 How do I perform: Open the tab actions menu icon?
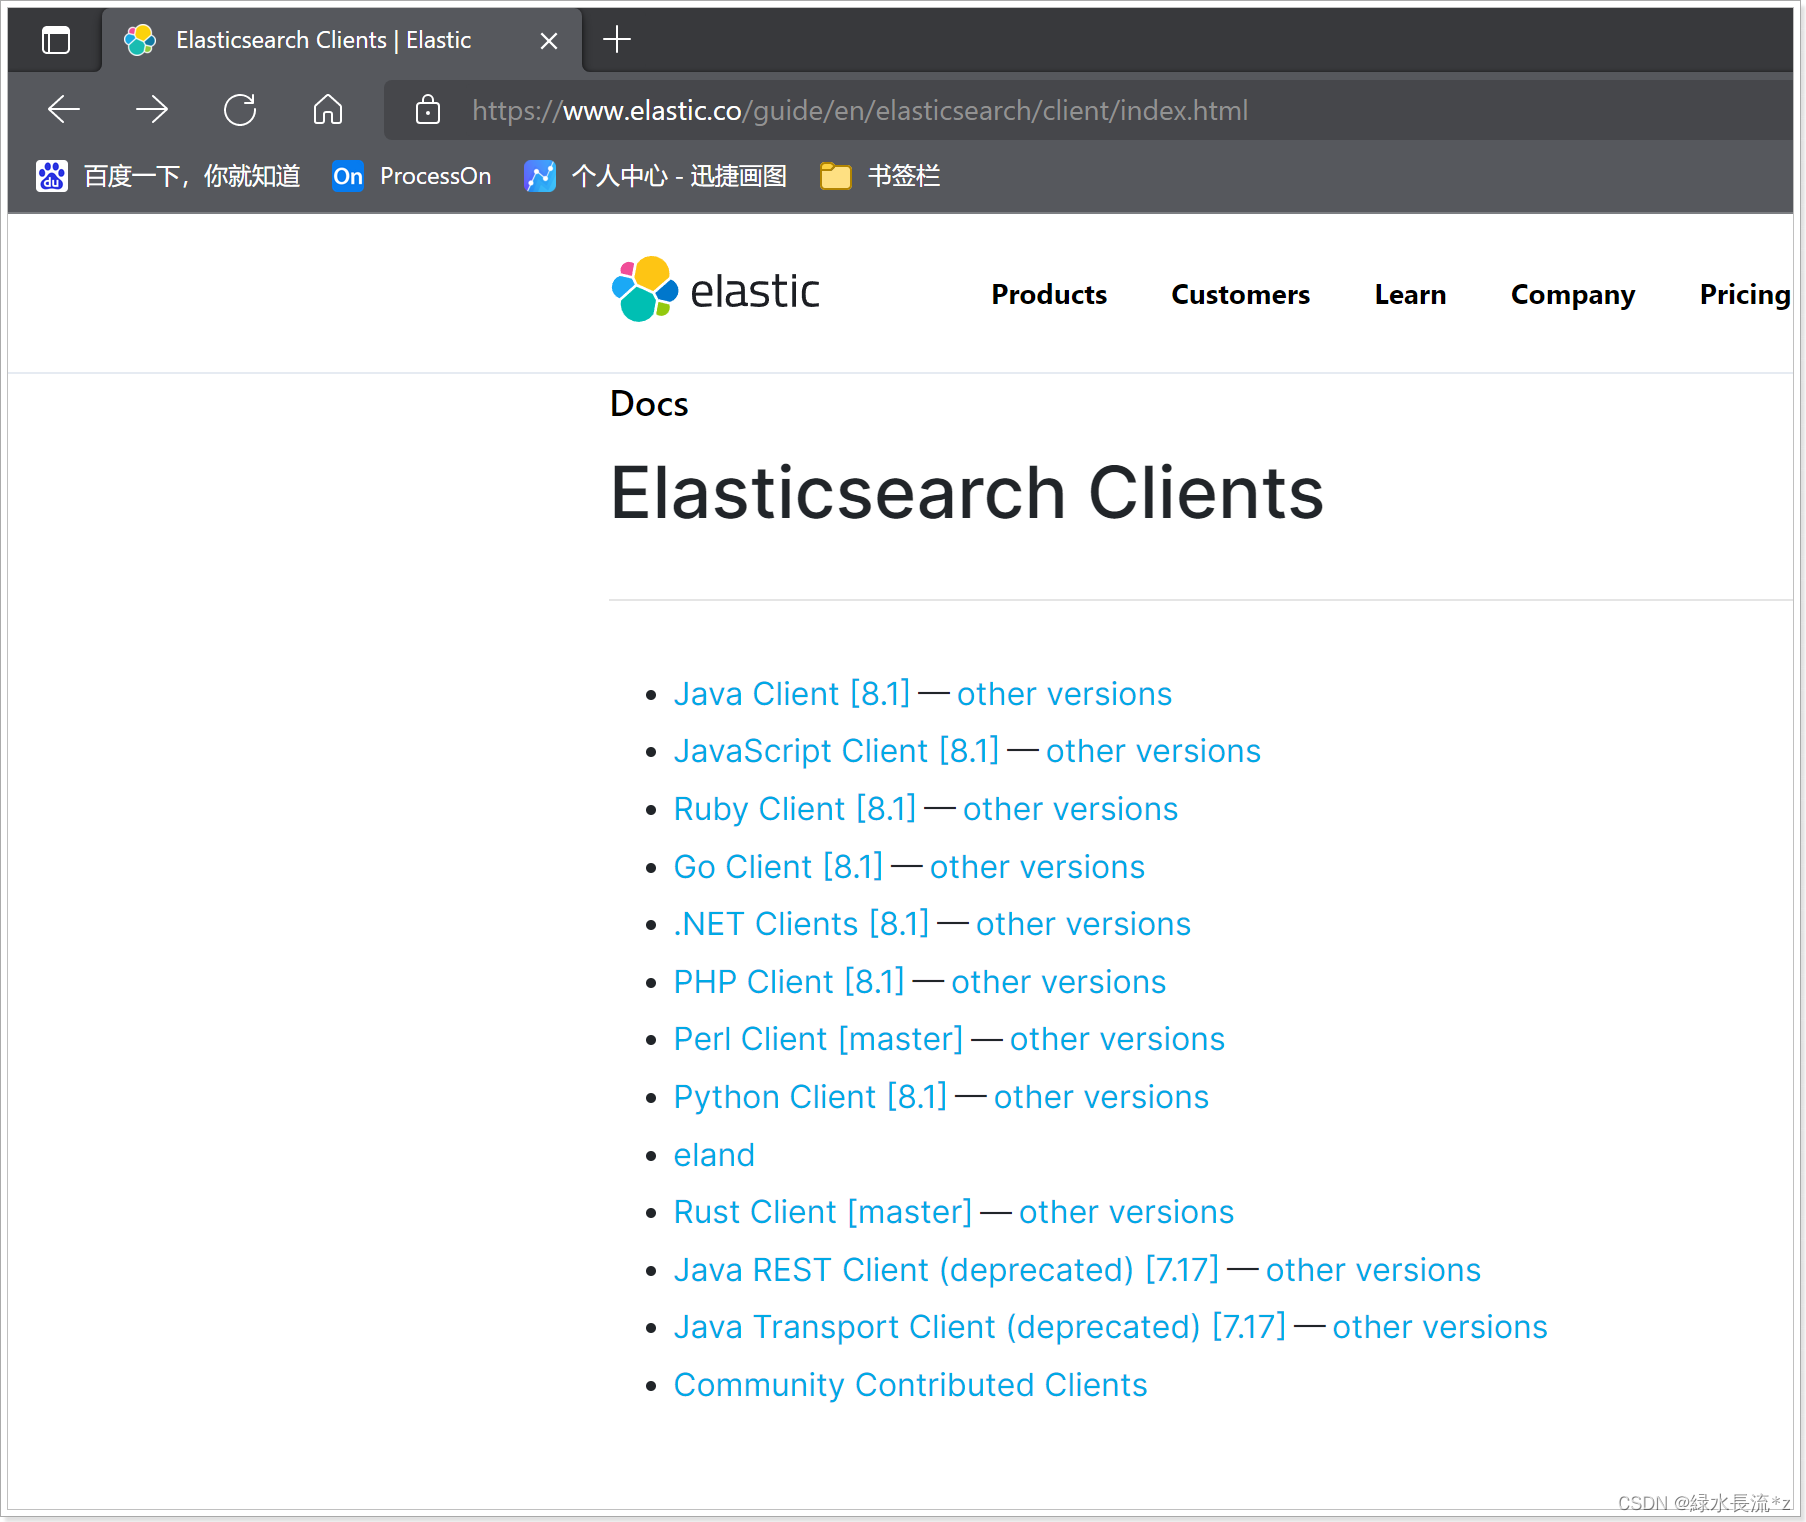click(x=56, y=40)
